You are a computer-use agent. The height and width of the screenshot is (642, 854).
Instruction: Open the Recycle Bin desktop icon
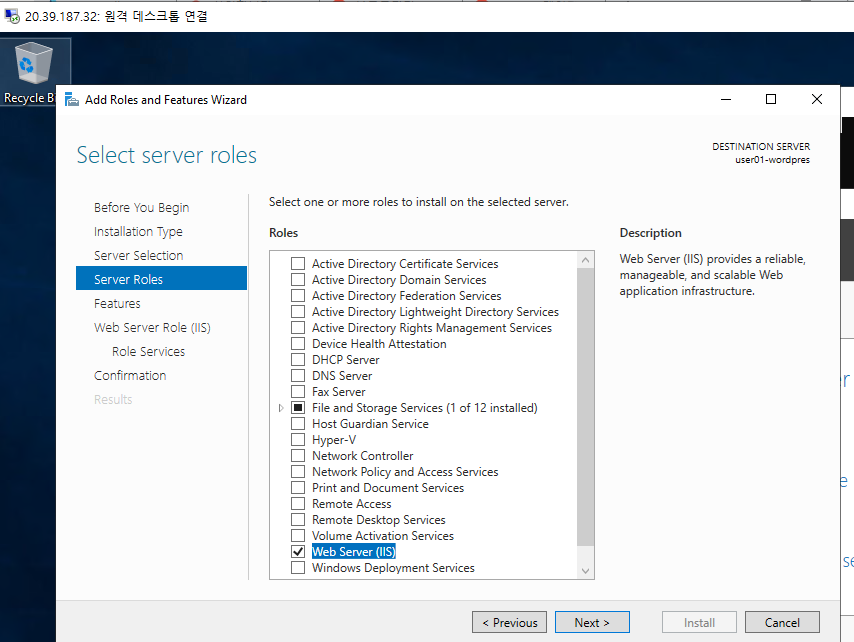point(33,71)
